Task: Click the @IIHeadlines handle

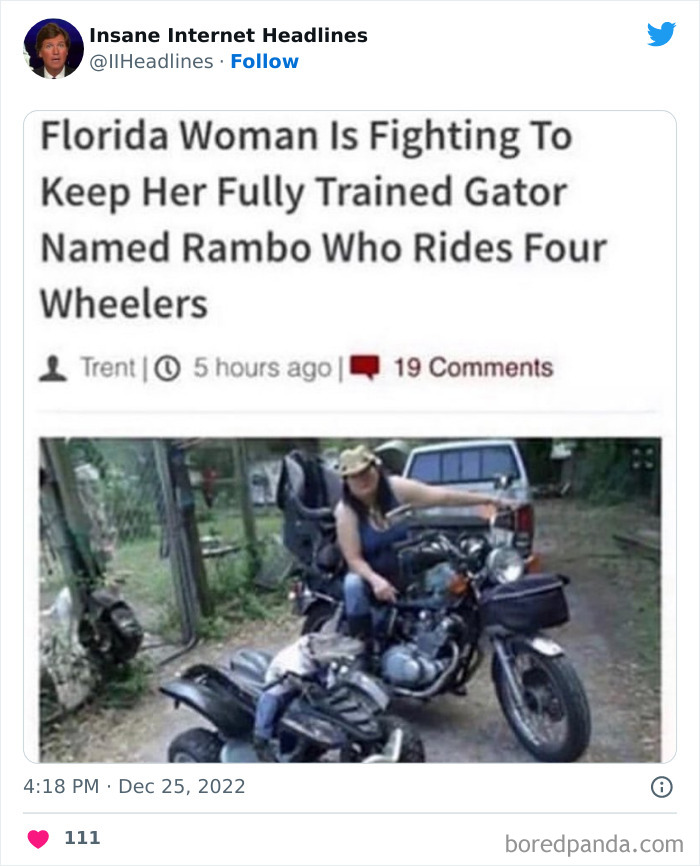Action: (151, 61)
